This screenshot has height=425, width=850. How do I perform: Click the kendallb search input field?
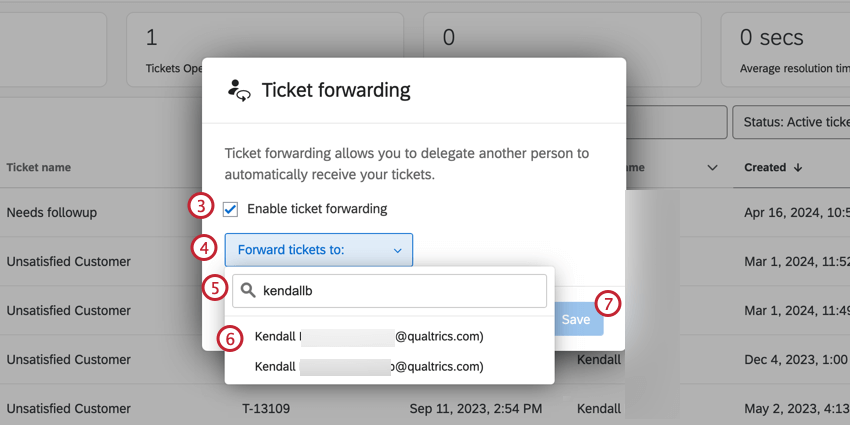click(400, 291)
